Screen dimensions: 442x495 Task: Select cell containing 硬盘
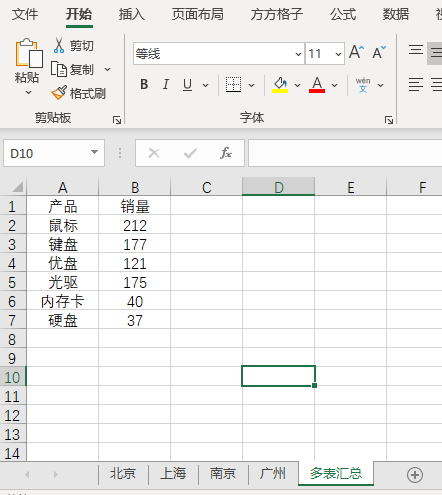point(63,320)
